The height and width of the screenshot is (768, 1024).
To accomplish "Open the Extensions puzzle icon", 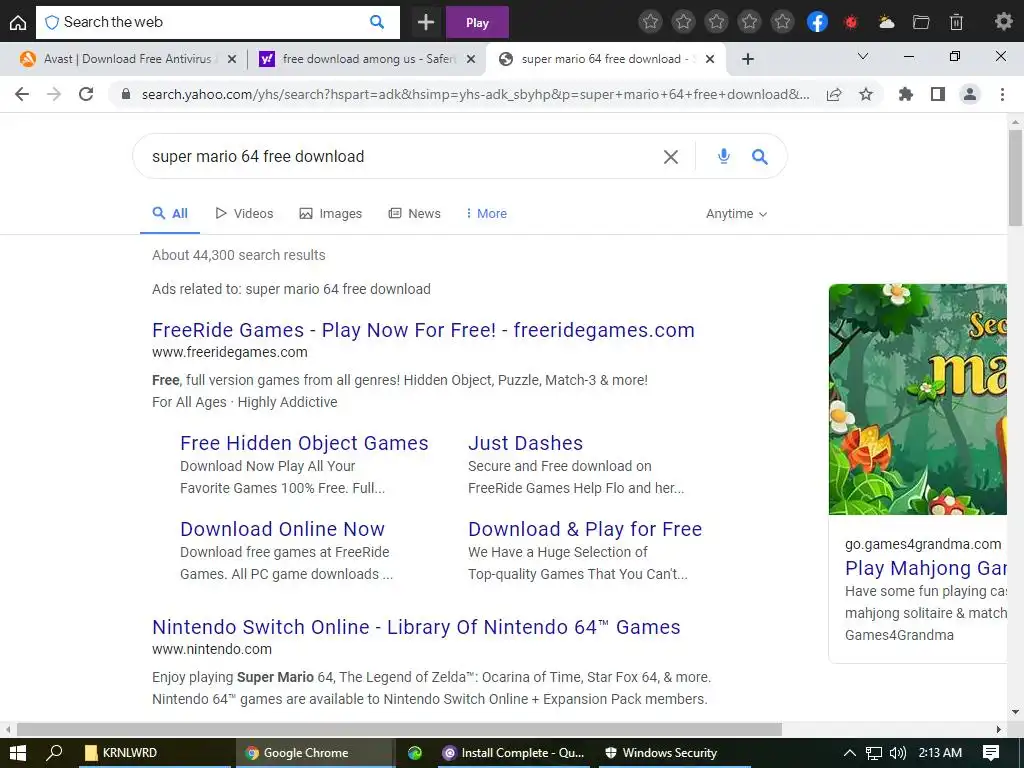I will (x=905, y=94).
